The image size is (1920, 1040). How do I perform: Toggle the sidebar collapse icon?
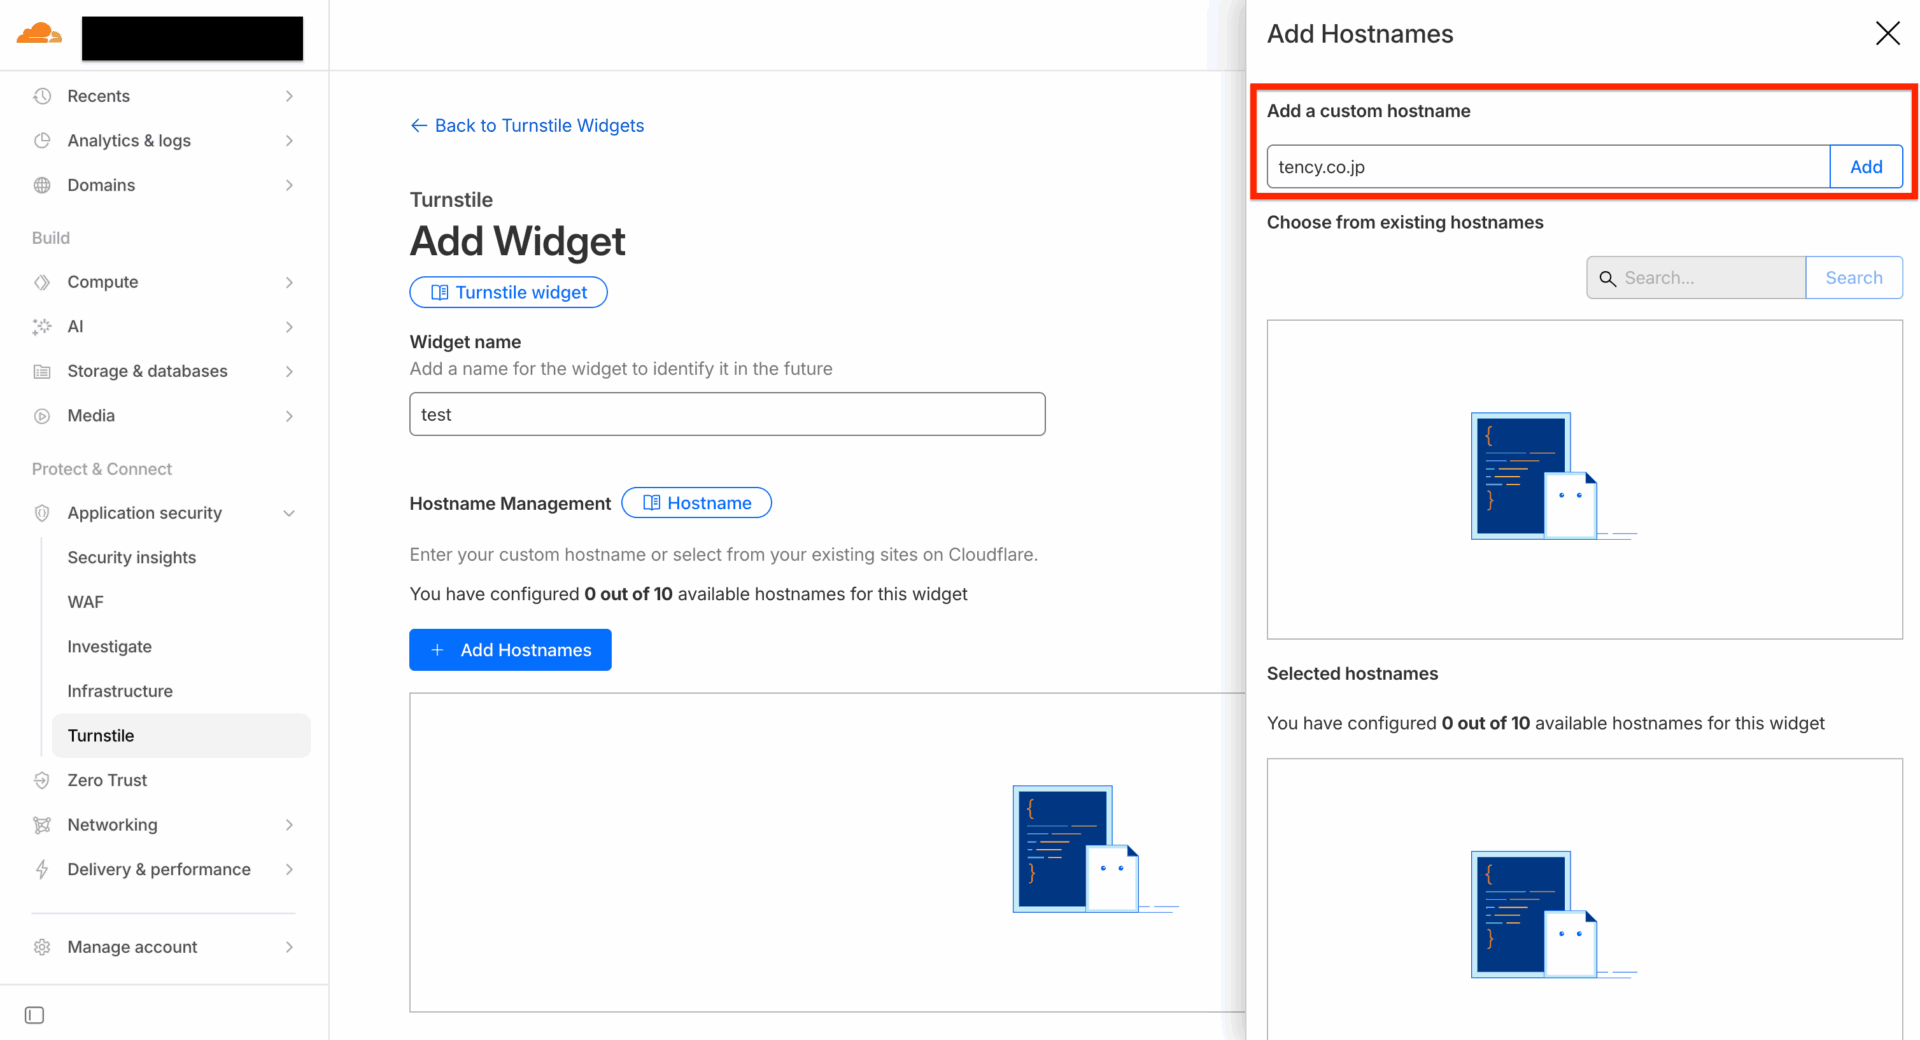tap(34, 1015)
